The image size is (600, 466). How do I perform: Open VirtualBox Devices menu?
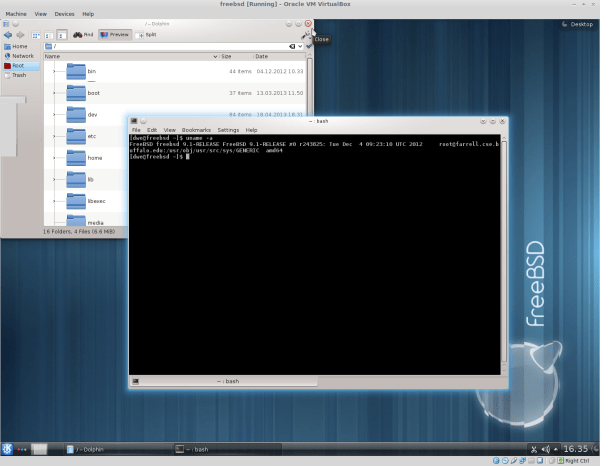click(x=64, y=14)
